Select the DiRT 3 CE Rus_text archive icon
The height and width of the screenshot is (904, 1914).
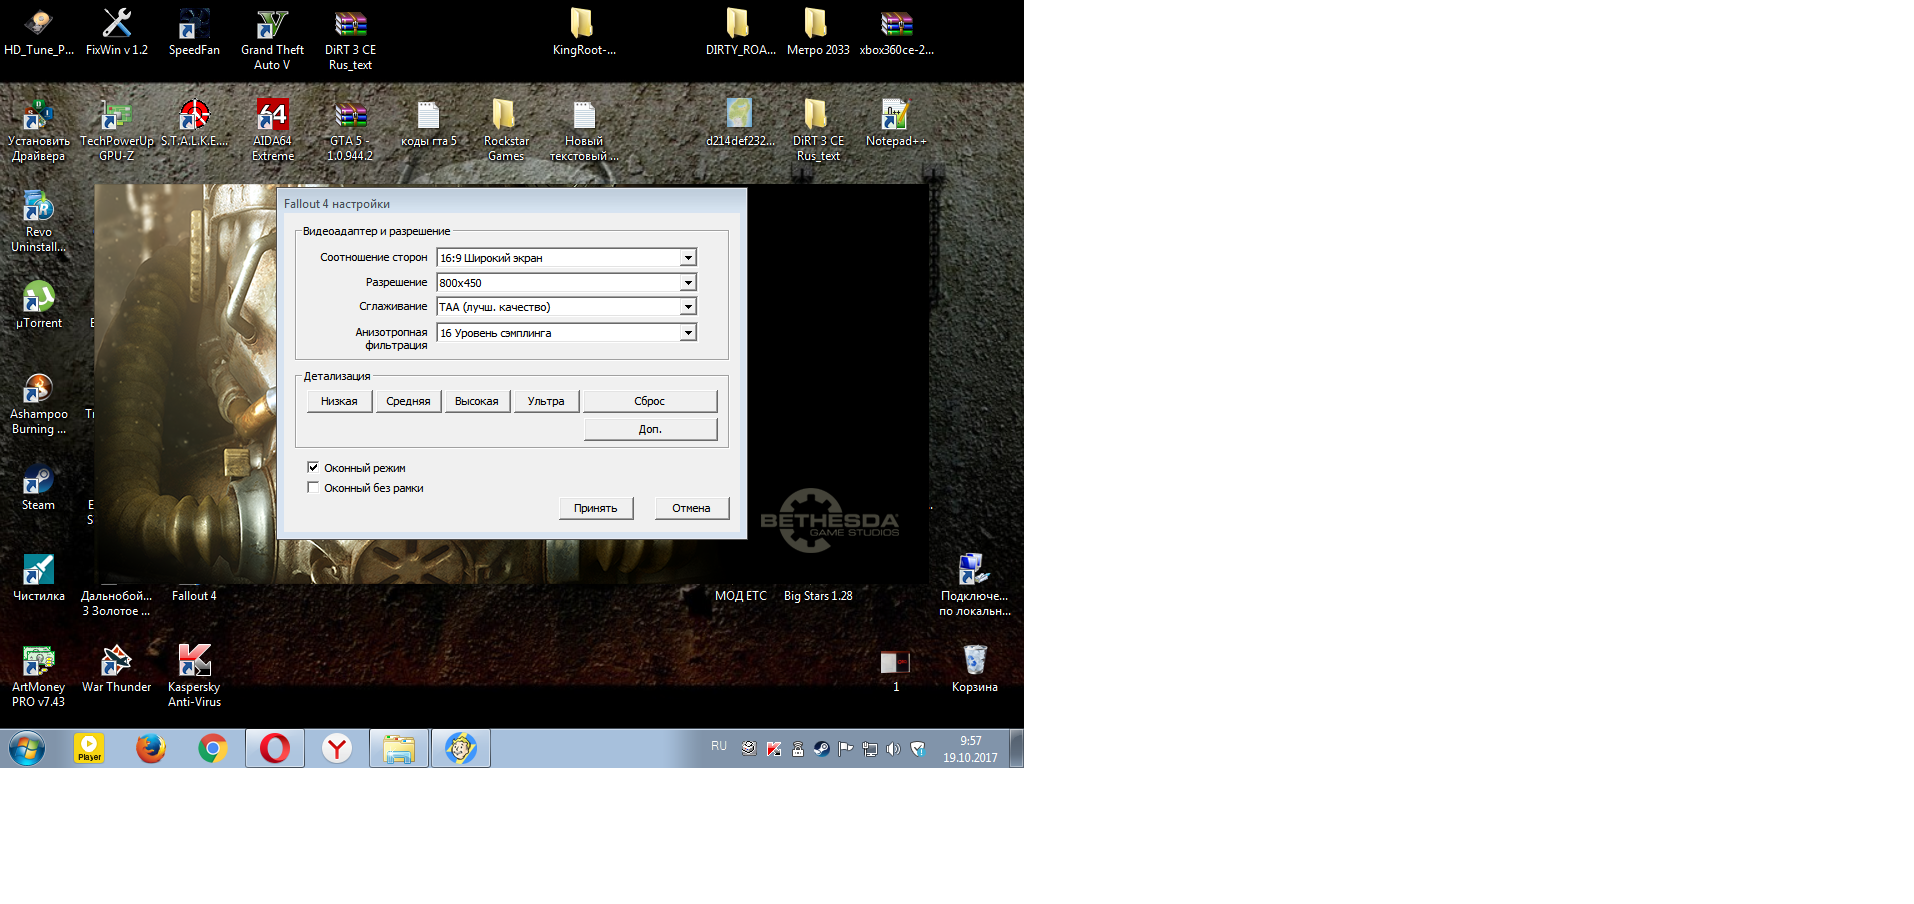(x=350, y=39)
